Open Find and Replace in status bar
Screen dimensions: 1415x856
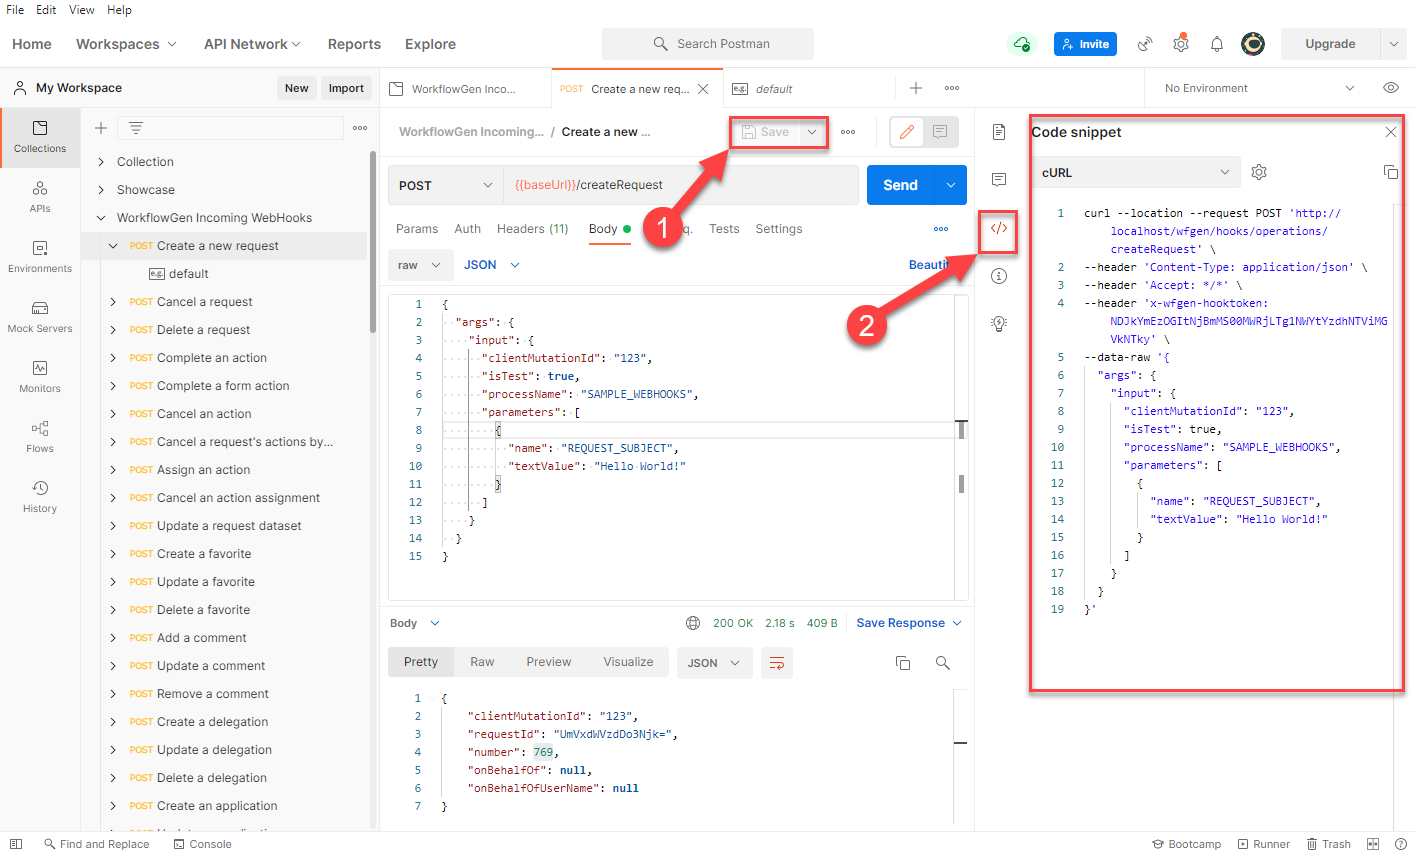coord(96,844)
